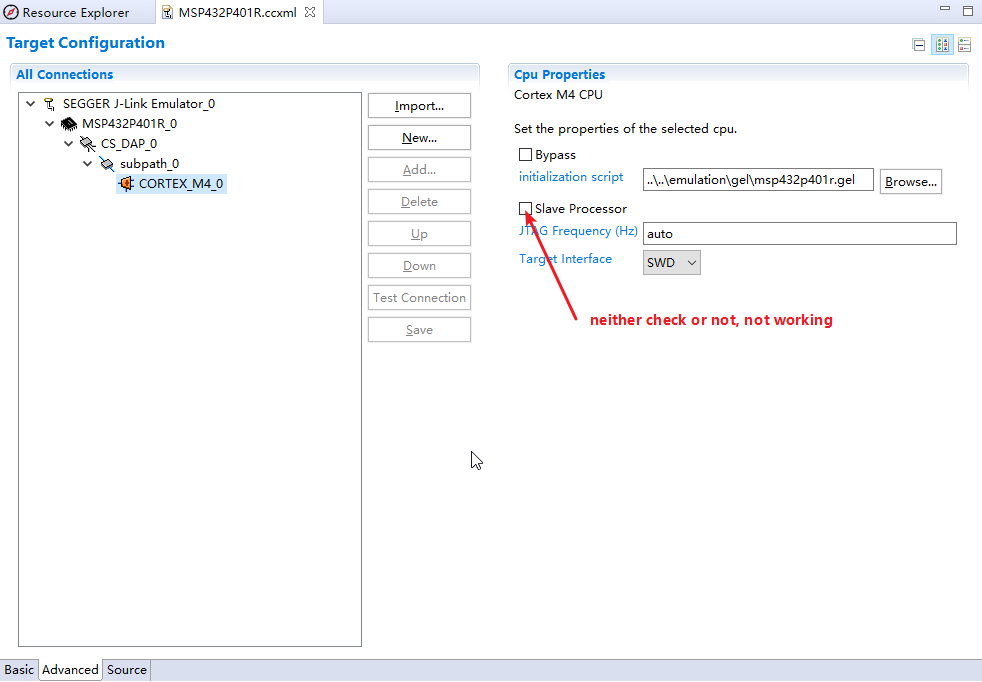The width and height of the screenshot is (982, 682).
Task: Select the Advanced tab
Action: pos(70,669)
